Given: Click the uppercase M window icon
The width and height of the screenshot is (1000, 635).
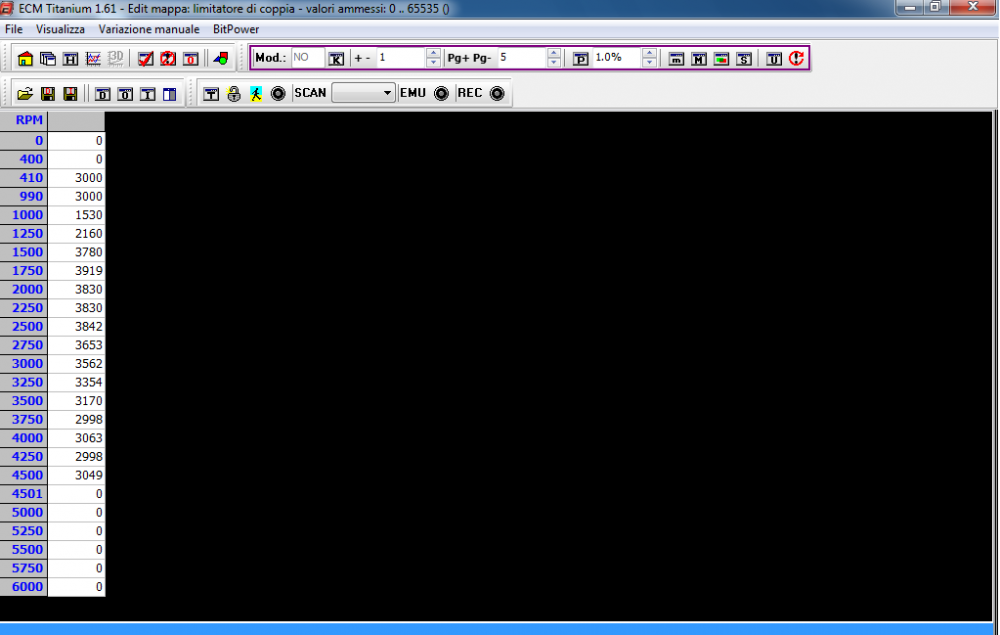Looking at the screenshot, I should coord(699,59).
